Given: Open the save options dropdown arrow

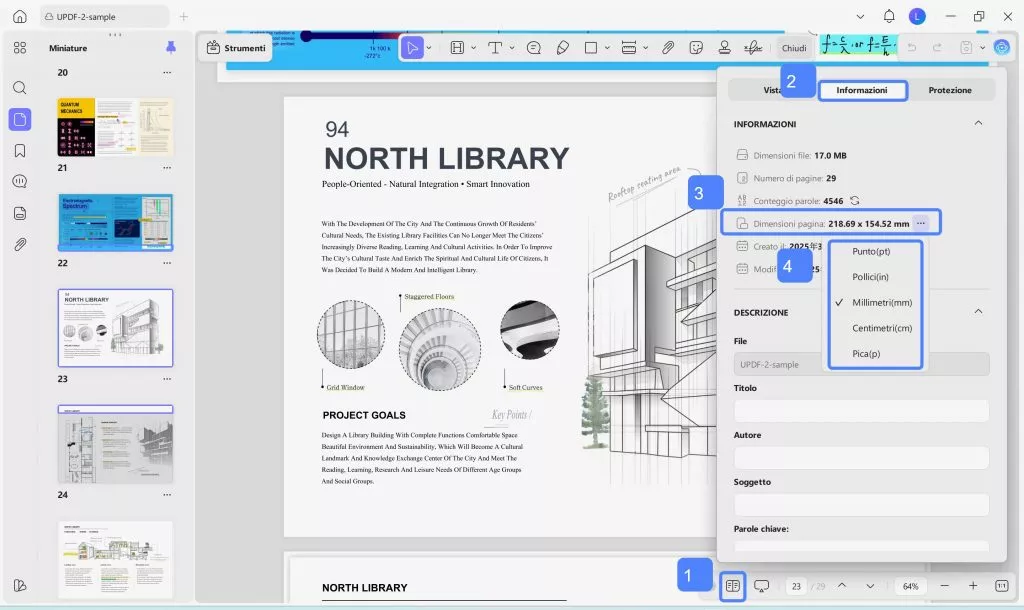Looking at the screenshot, I should tap(982, 48).
